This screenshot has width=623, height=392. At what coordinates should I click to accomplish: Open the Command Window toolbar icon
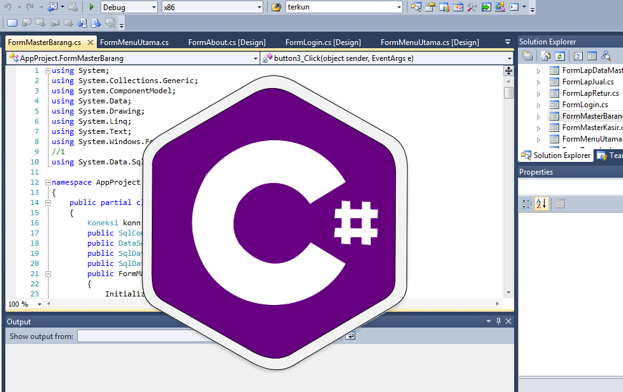[514, 7]
